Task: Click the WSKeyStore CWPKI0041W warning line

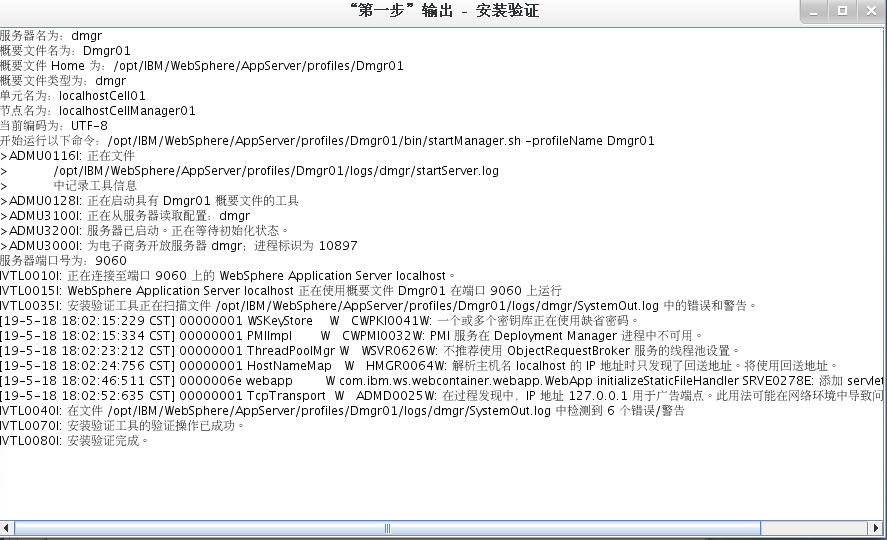Action: tap(320, 321)
